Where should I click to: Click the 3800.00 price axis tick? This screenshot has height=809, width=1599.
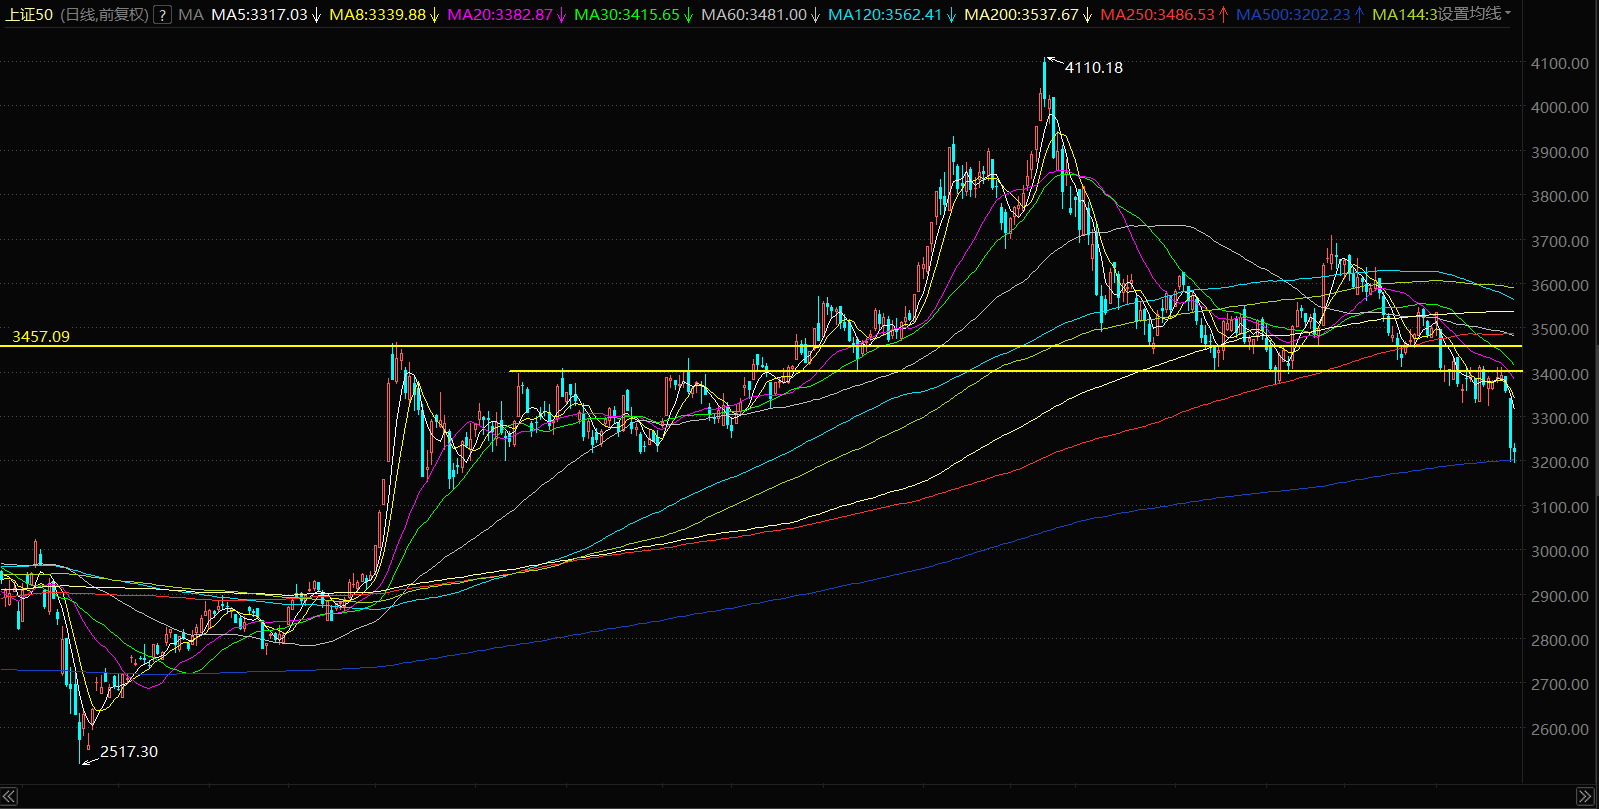tap(1560, 196)
